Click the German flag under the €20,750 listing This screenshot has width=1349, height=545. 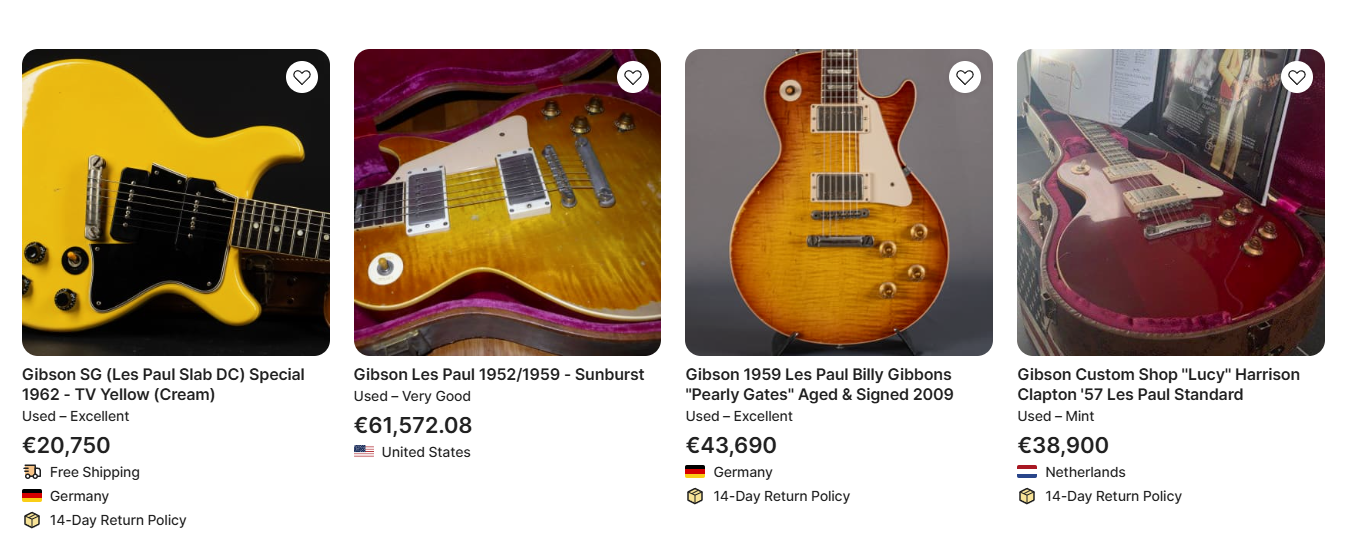(32, 496)
